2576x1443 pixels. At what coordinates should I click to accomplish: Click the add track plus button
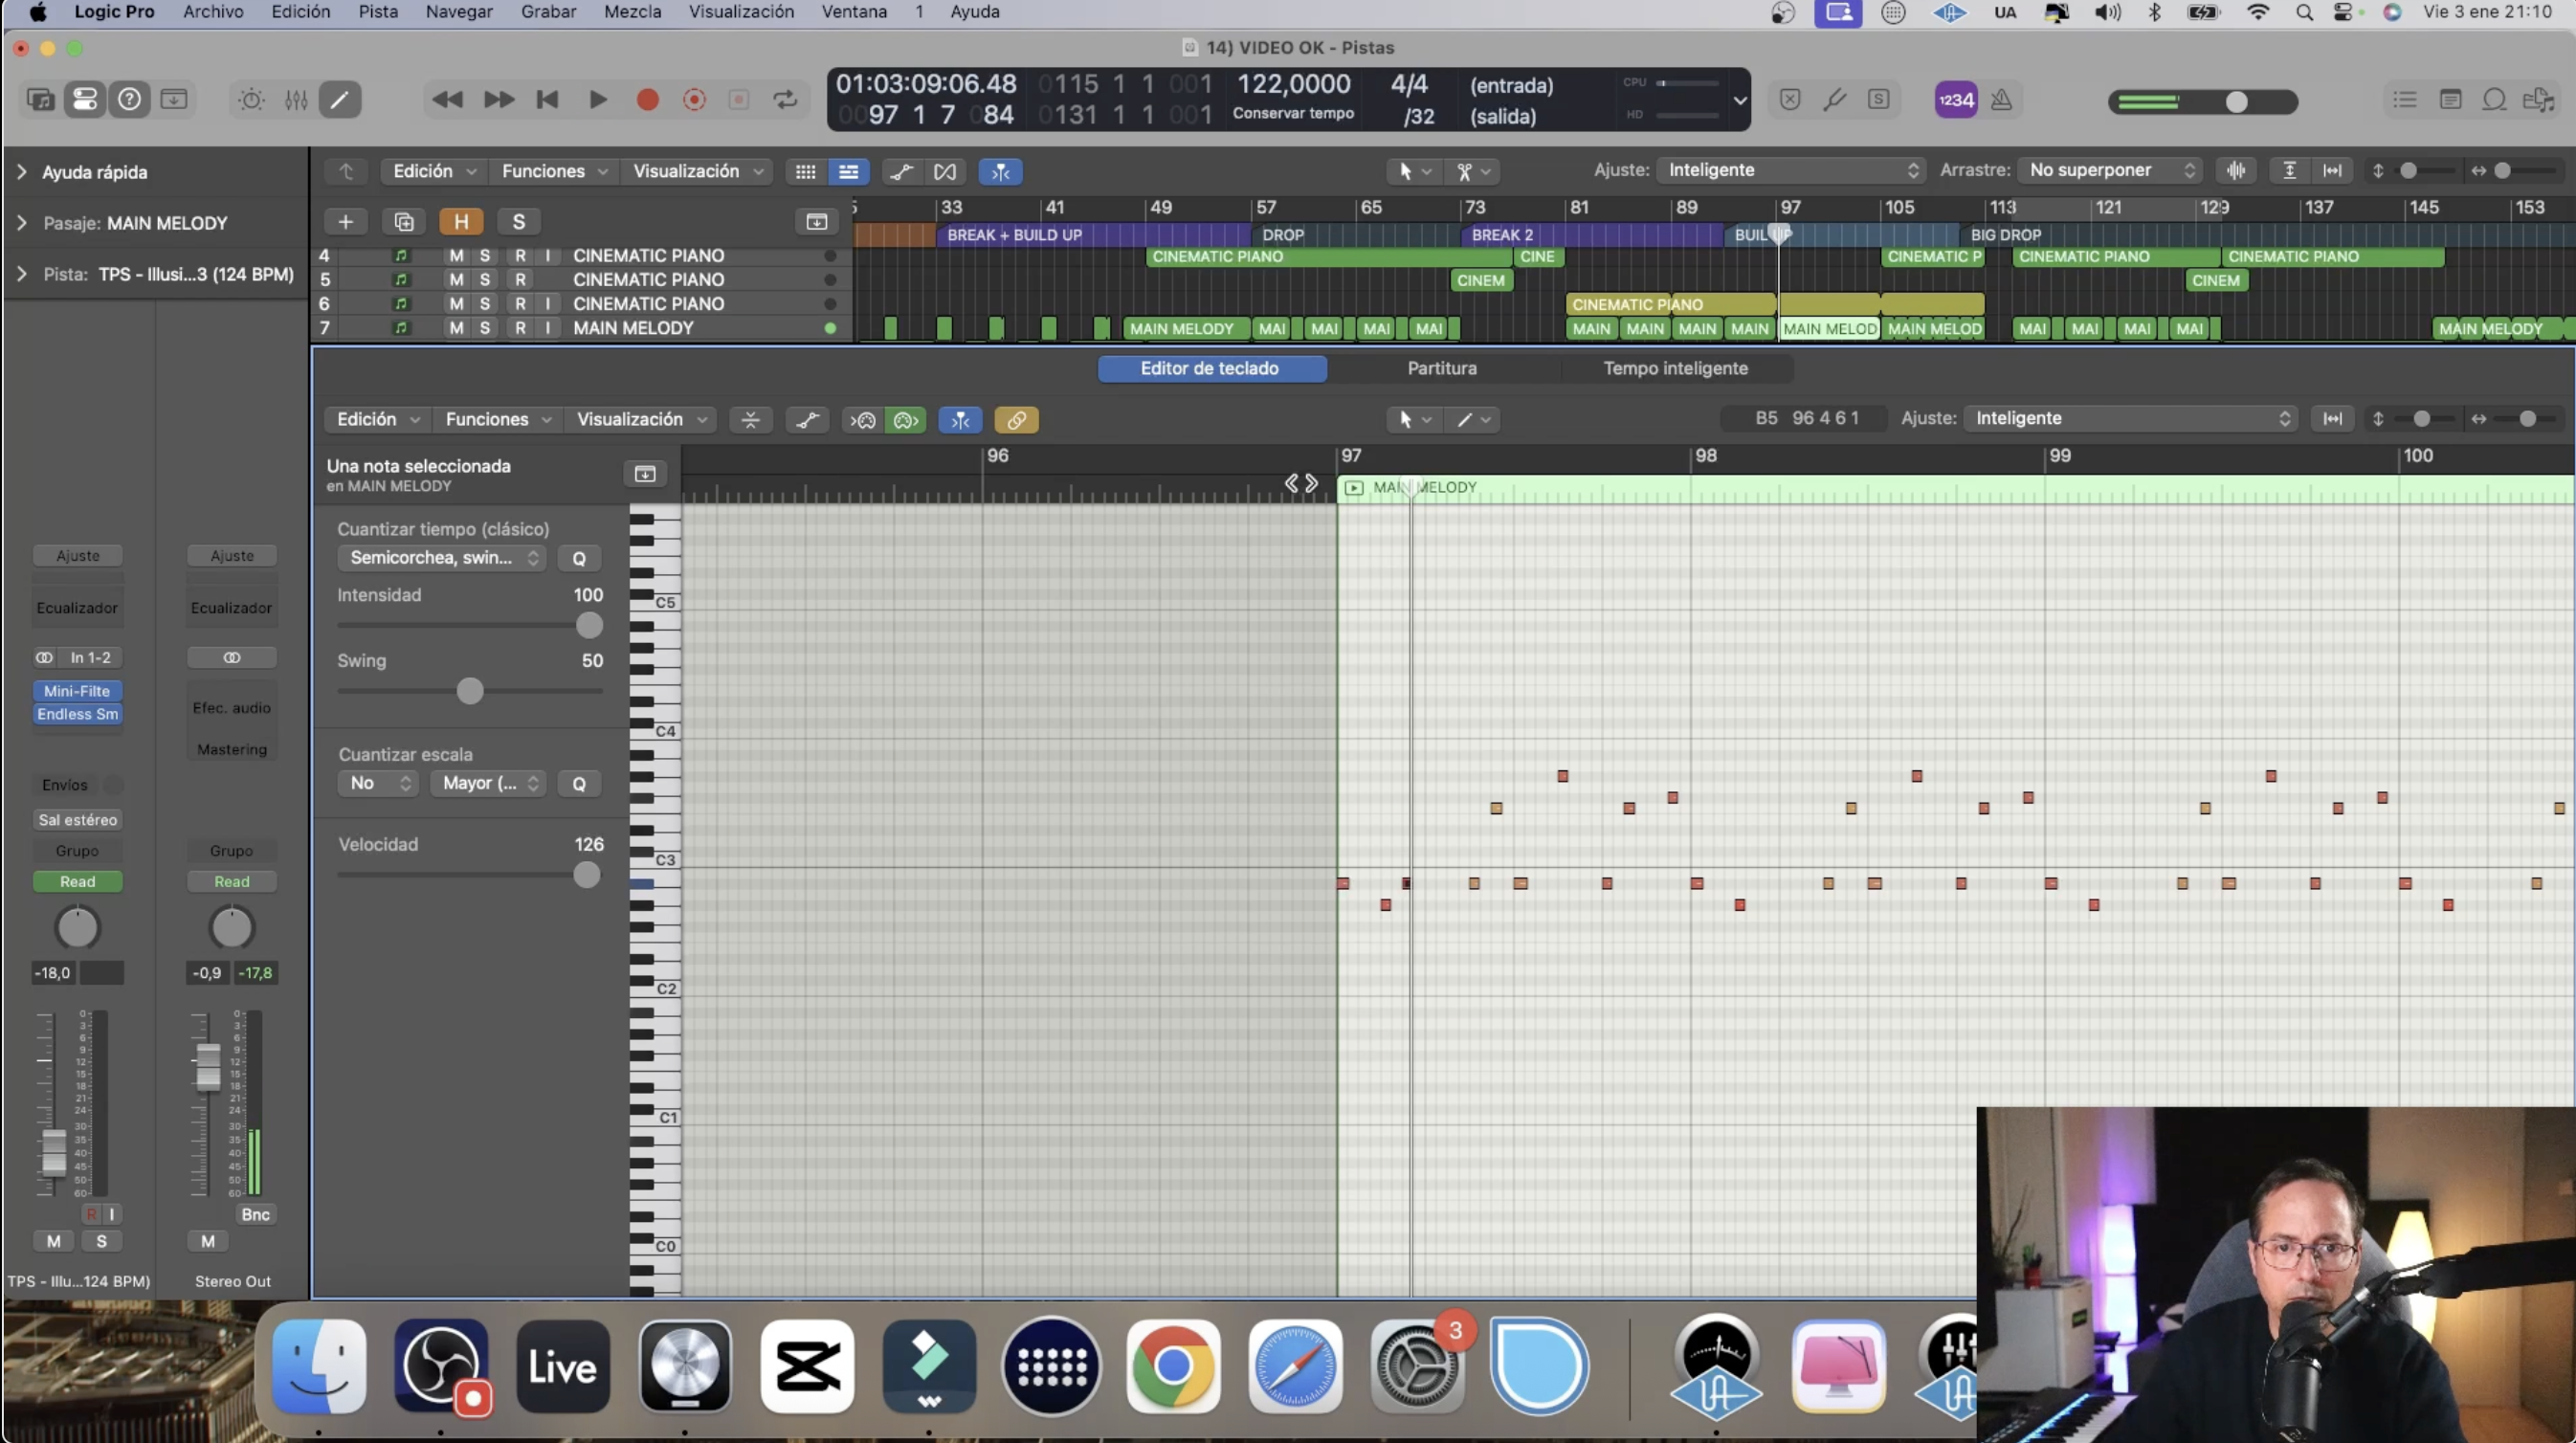click(345, 222)
